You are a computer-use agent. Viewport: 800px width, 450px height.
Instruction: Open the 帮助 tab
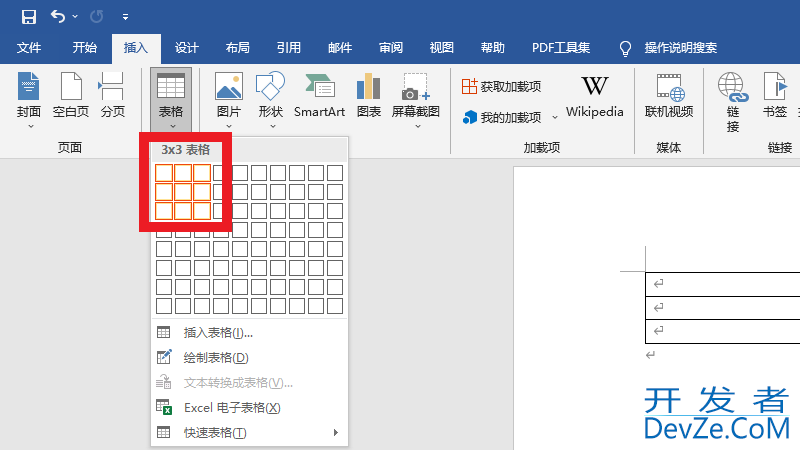[x=493, y=48]
